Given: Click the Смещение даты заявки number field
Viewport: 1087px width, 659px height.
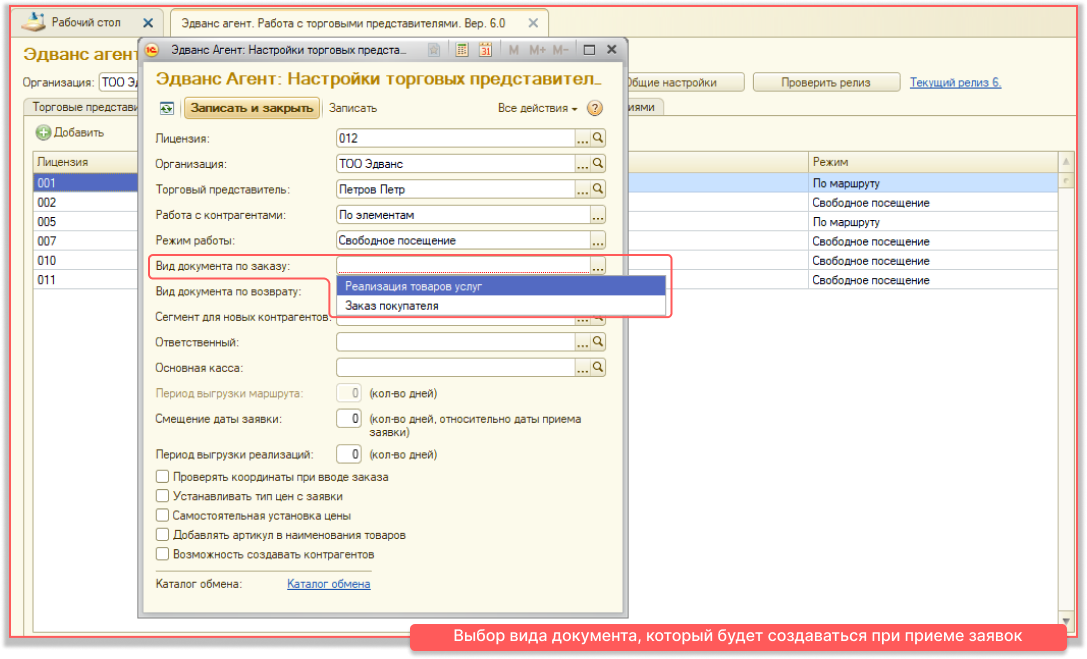Looking at the screenshot, I should point(349,419).
